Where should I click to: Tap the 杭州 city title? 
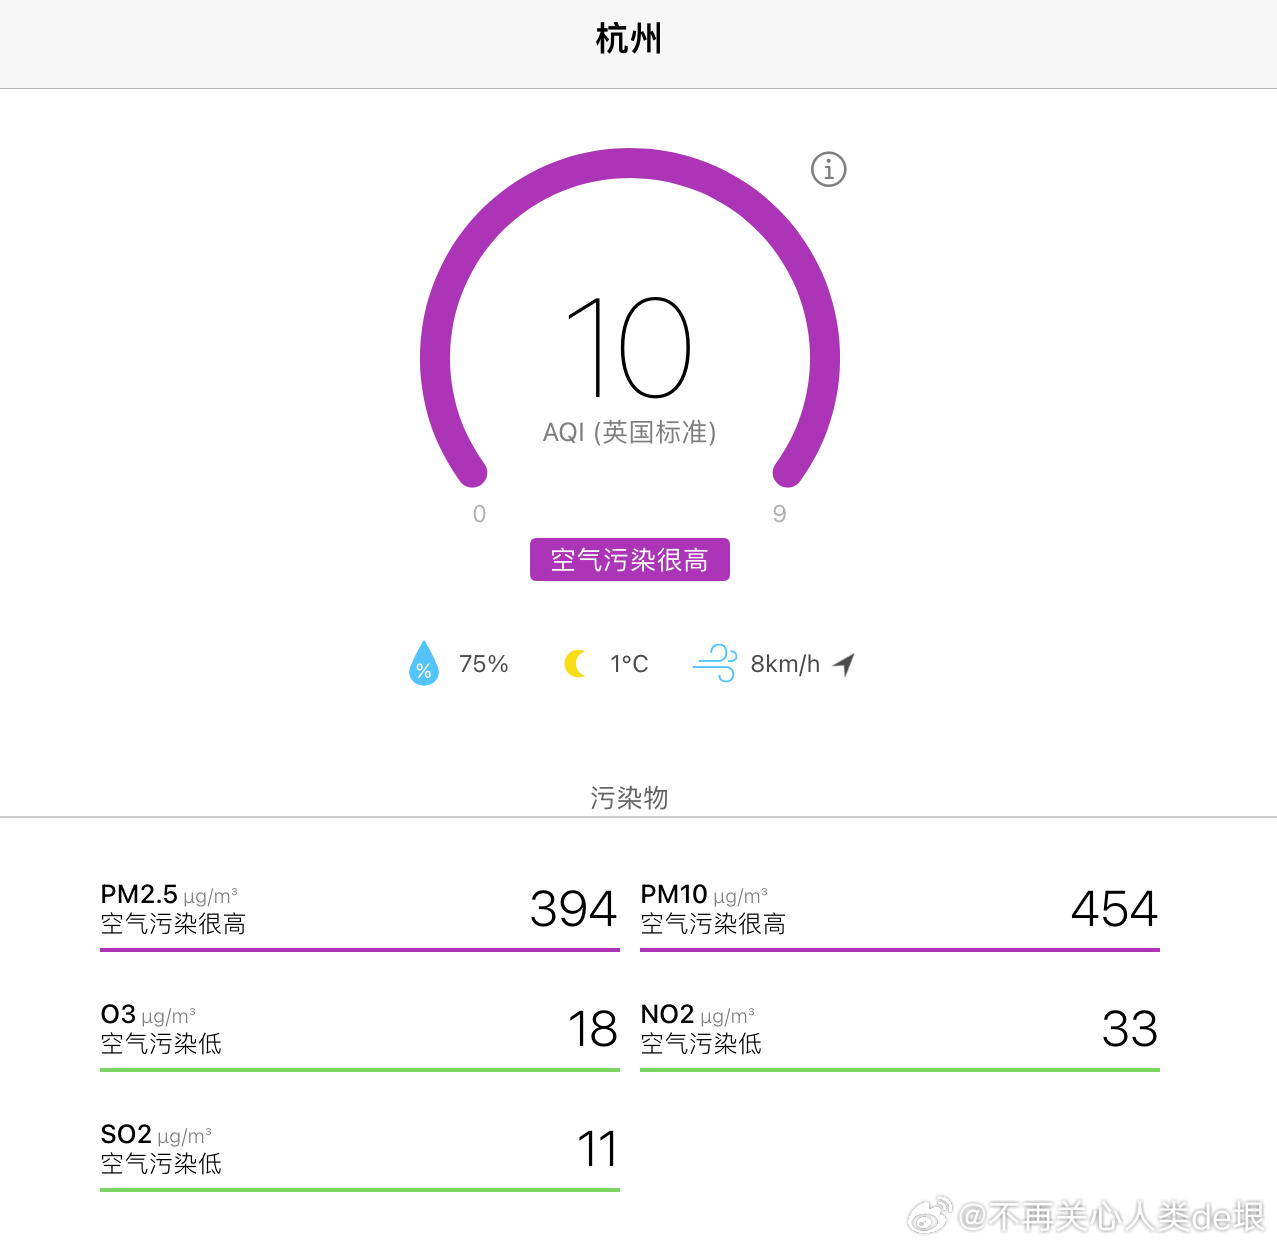tap(629, 40)
